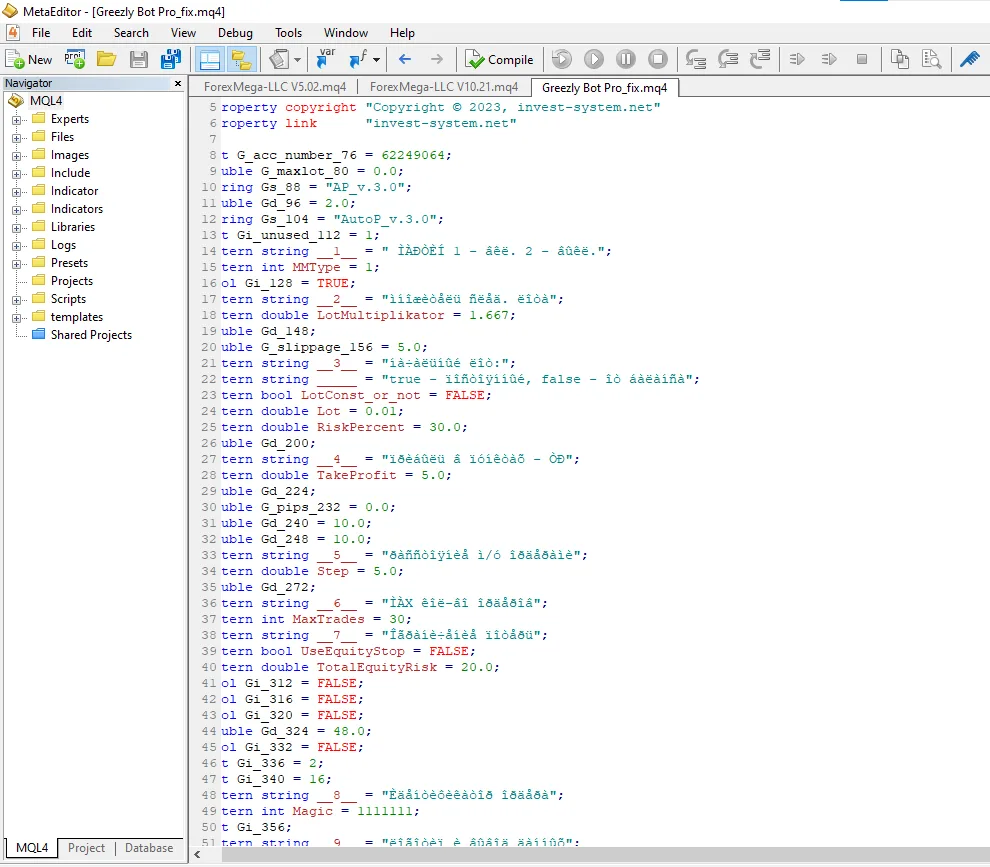990x867 pixels.
Task: Create a new file with New button
Action: (28, 59)
